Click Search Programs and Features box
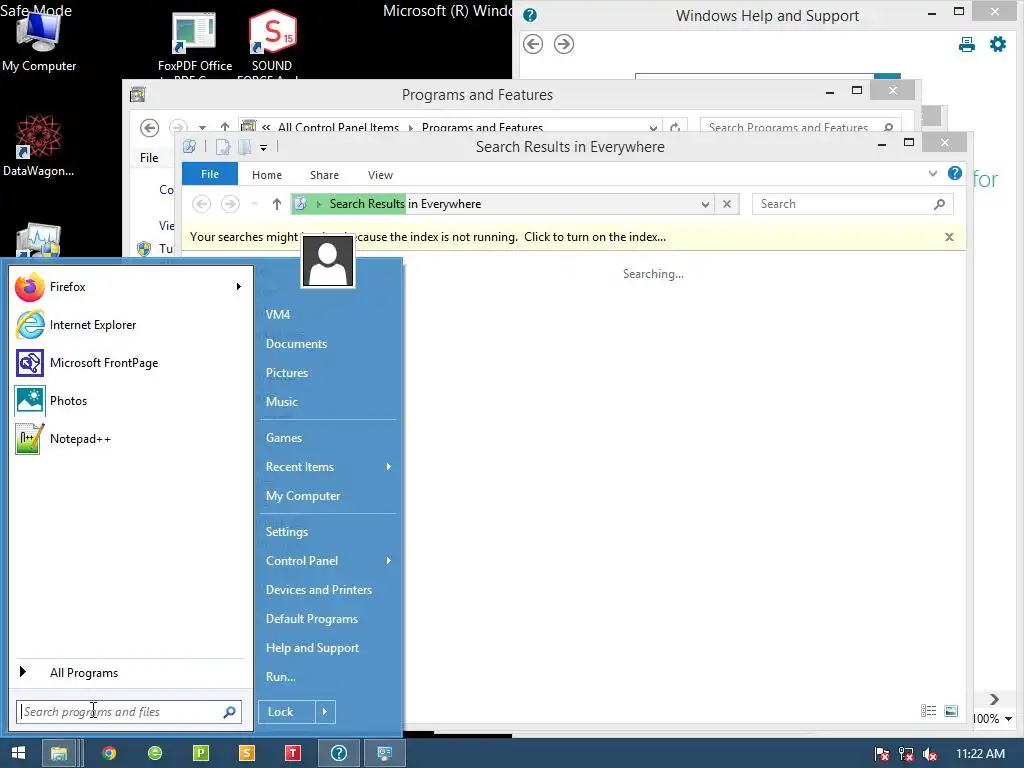The image size is (1024, 768). coord(801,127)
